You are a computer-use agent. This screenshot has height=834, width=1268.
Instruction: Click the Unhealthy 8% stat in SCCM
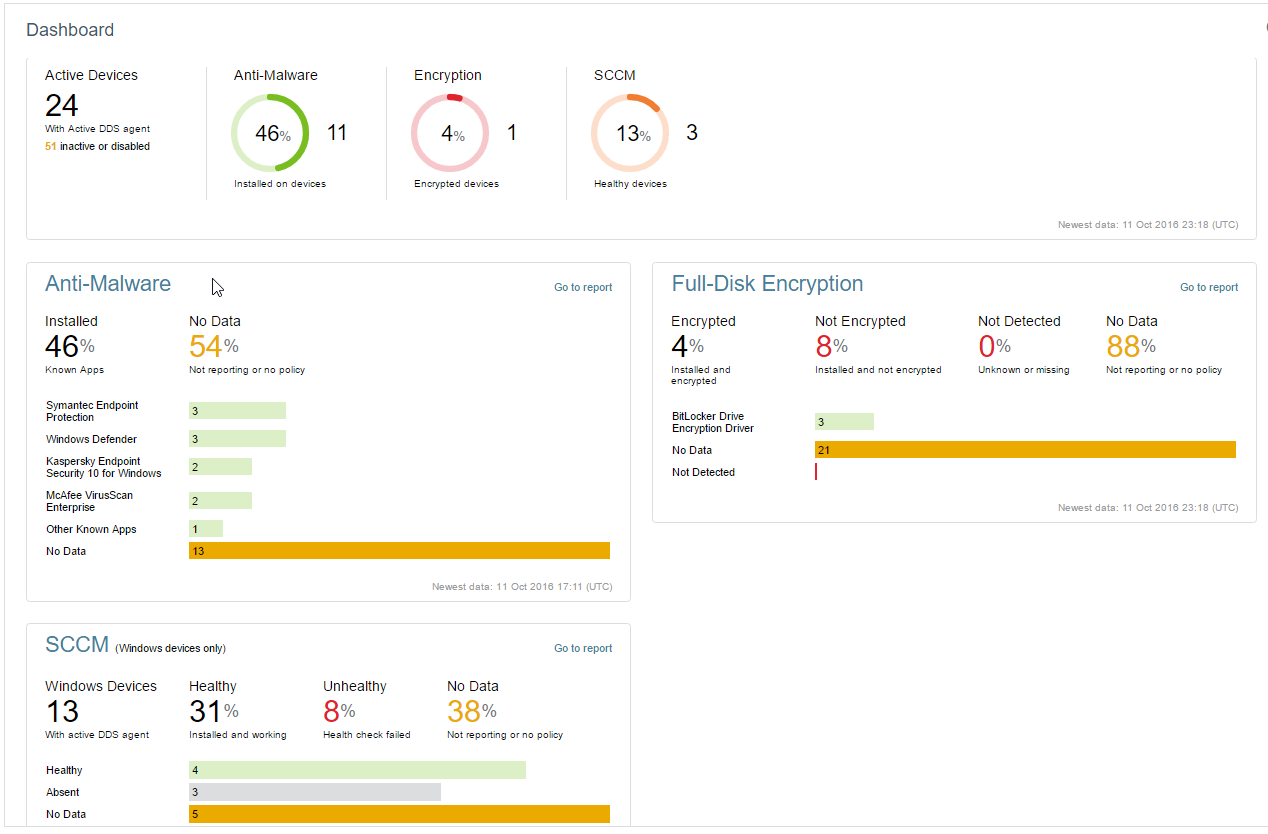tap(341, 710)
